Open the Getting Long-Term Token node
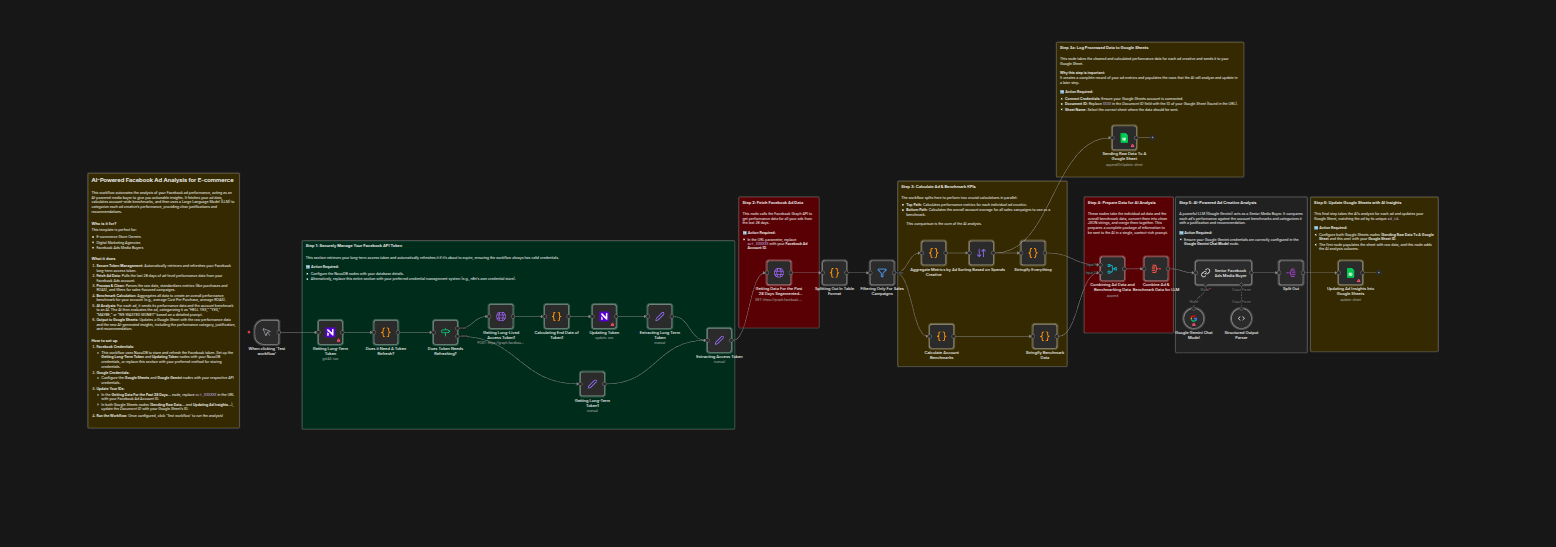This screenshot has height=547, width=1556. [330, 332]
